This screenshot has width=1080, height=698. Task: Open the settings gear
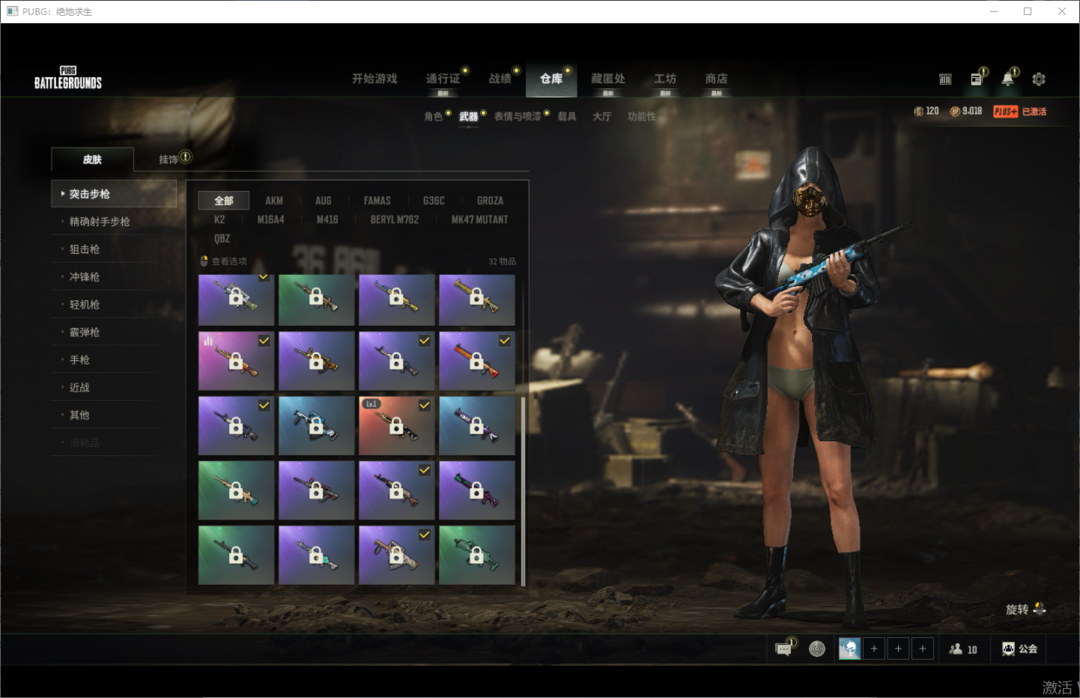(x=1039, y=79)
